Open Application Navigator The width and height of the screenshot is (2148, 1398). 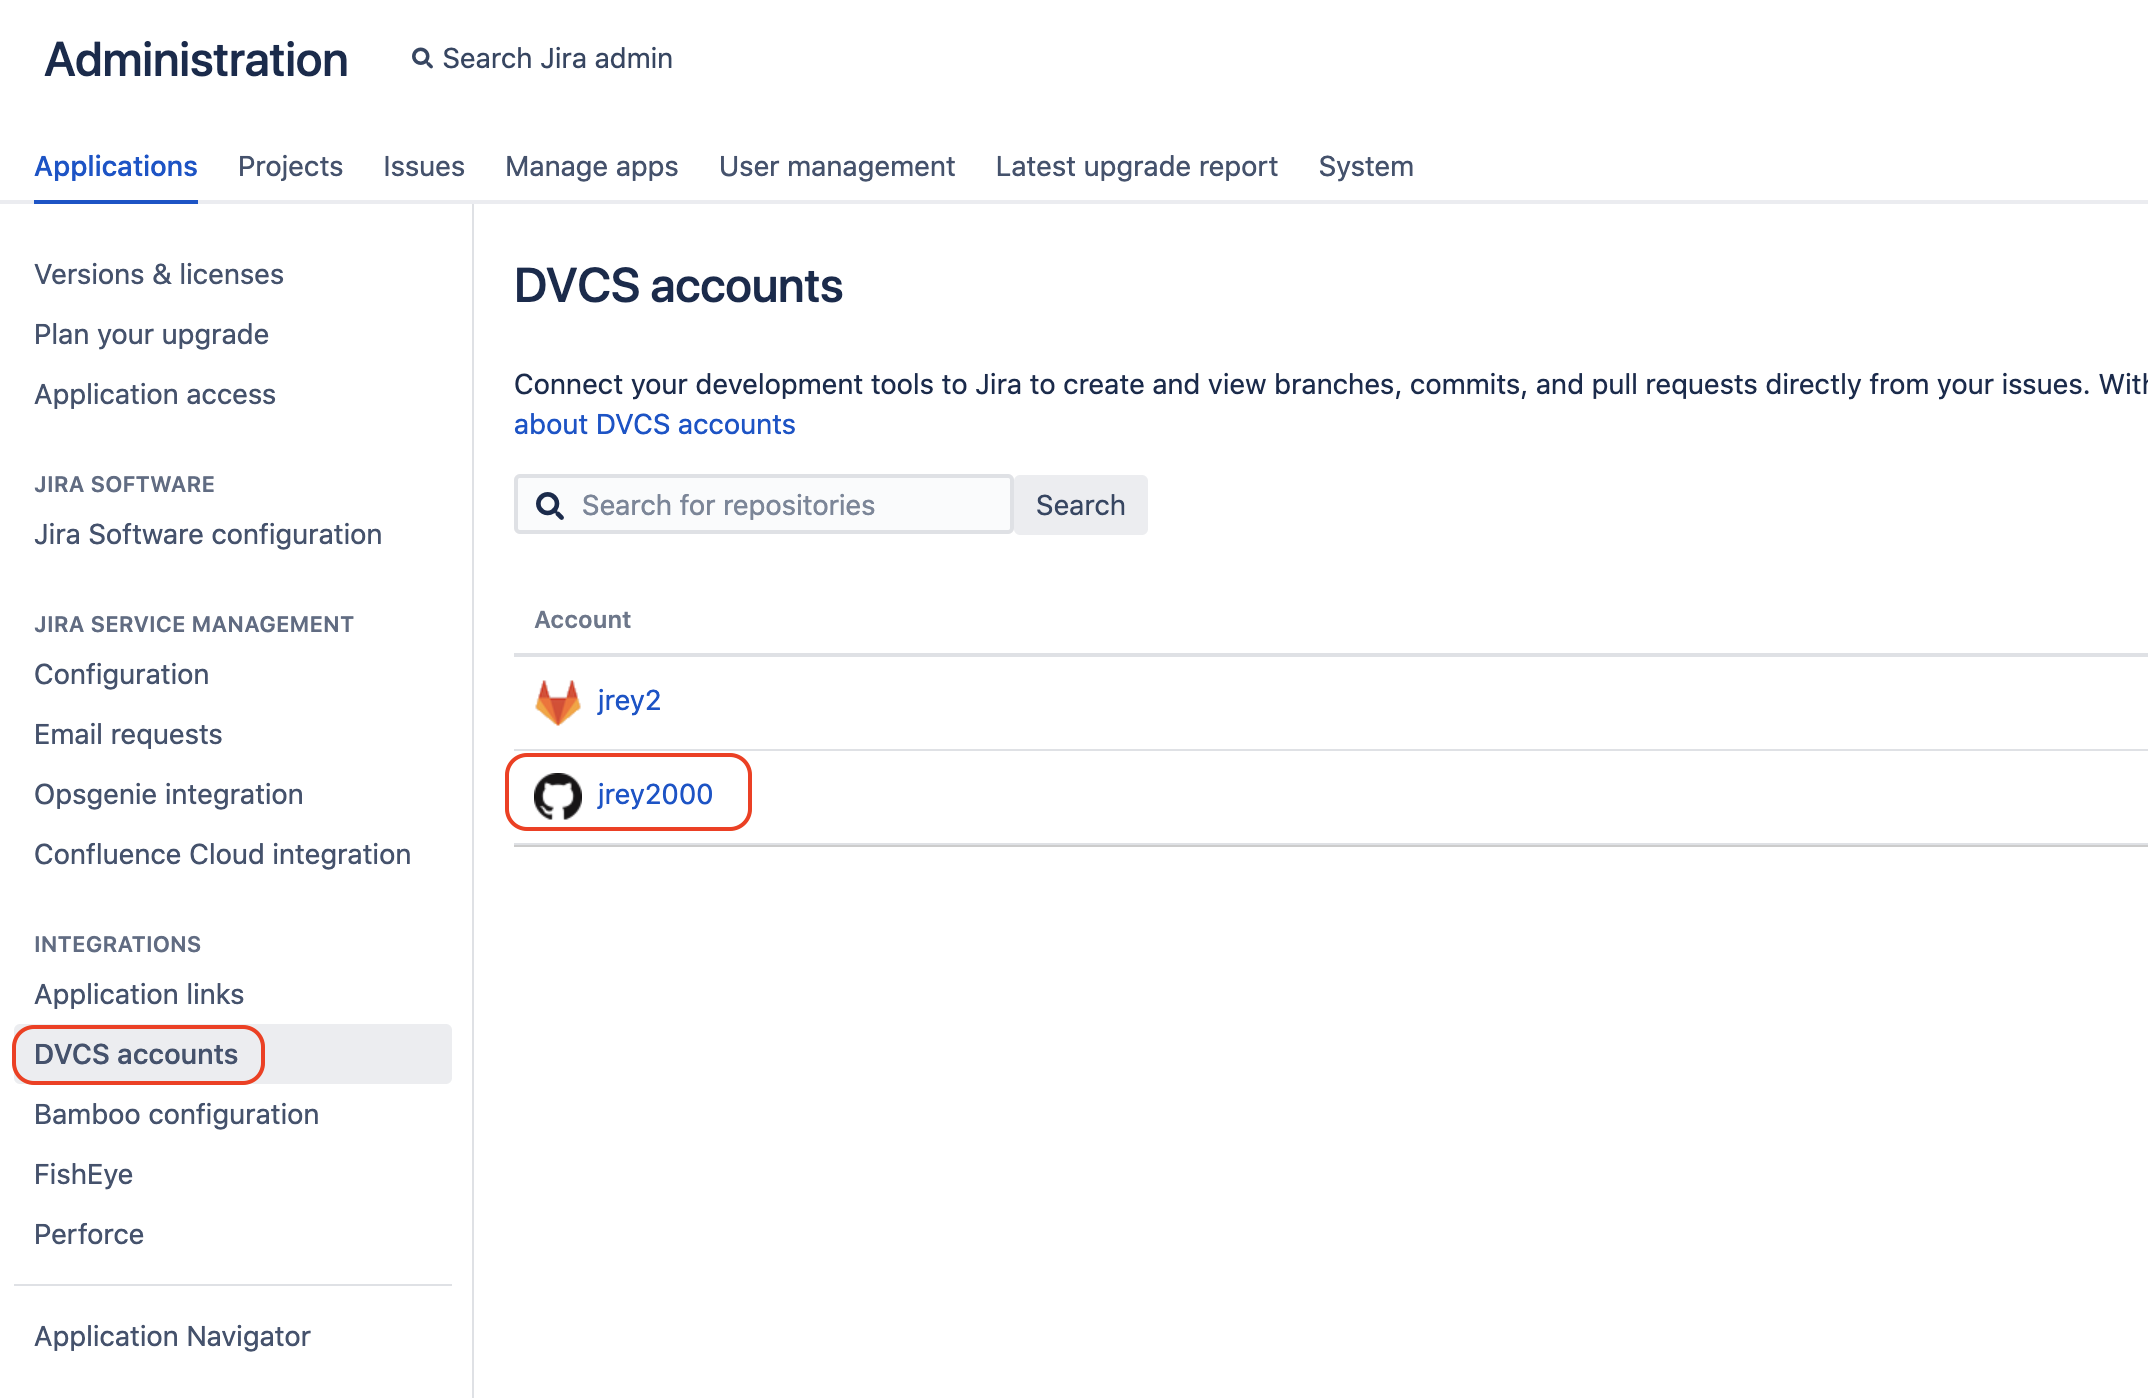(x=172, y=1336)
